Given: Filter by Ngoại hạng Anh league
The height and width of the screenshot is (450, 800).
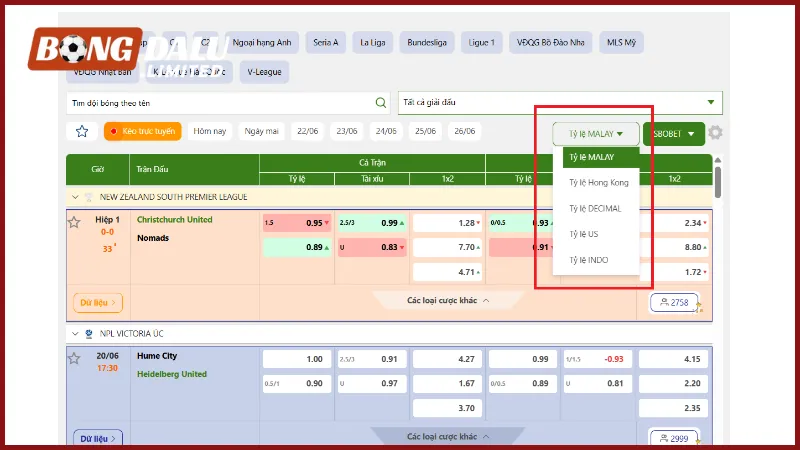Looking at the screenshot, I should click(262, 42).
